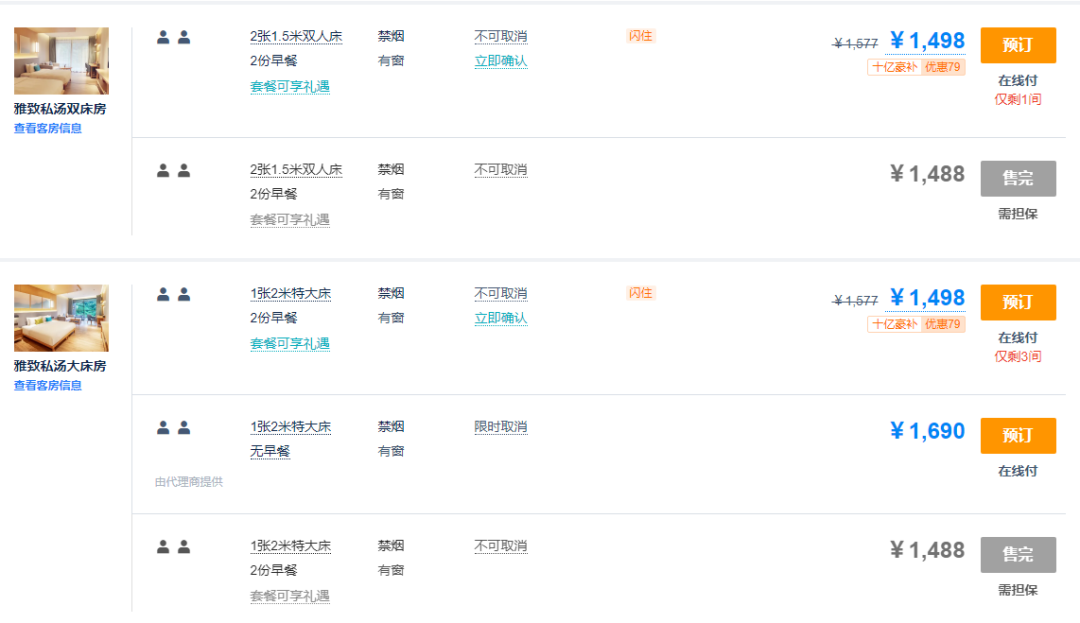Click the two-guest icon in the sold-out king row
This screenshot has width=1080, height=623.
174,547
